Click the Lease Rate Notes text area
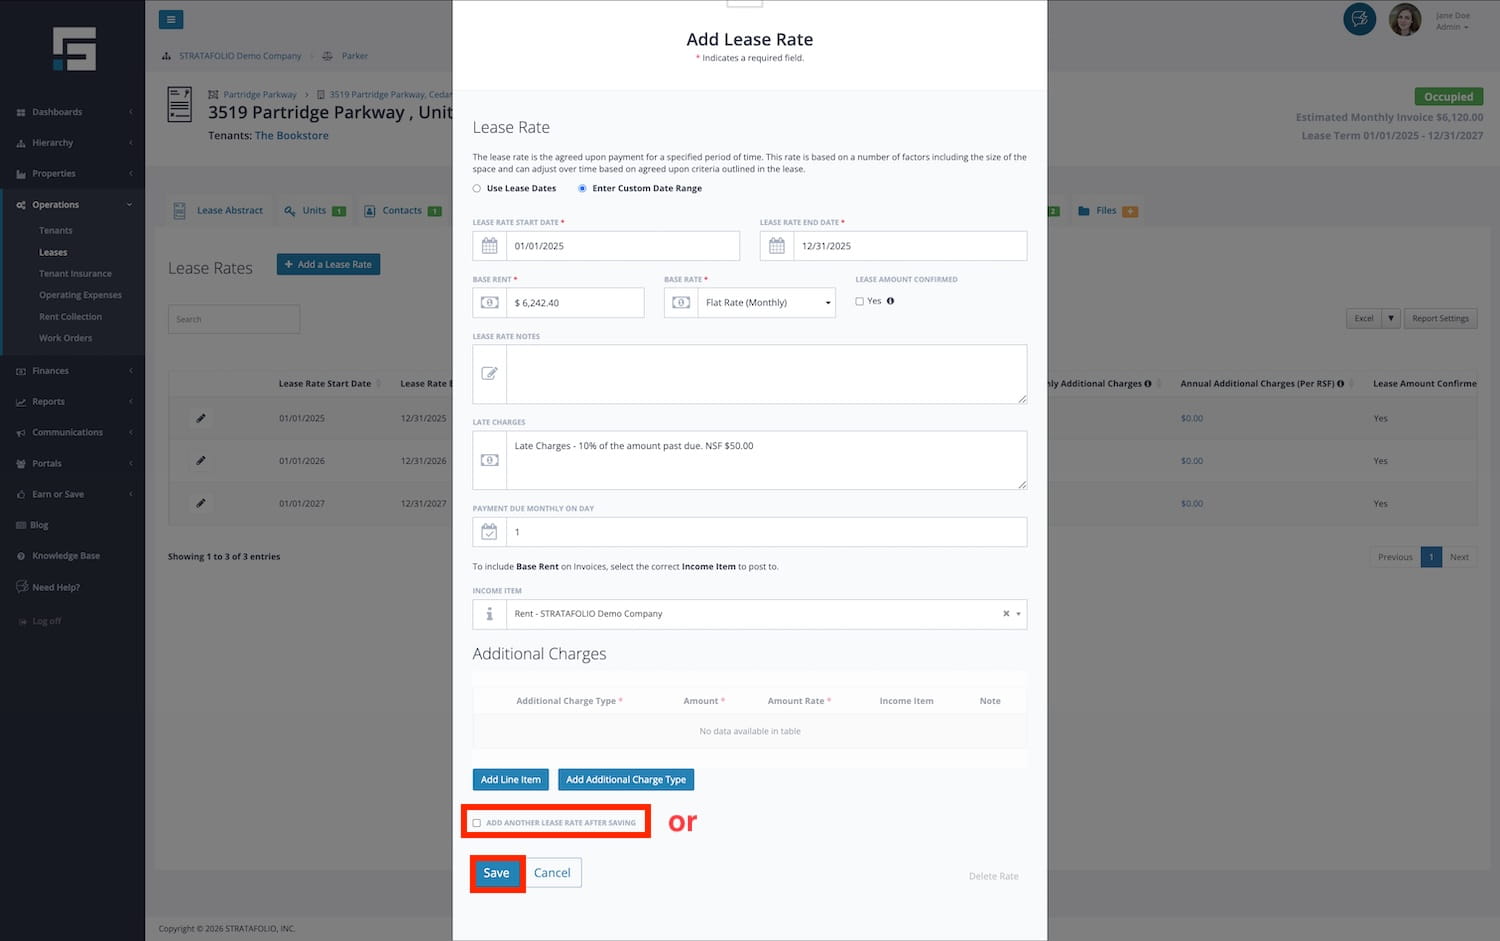This screenshot has width=1500, height=941. [765, 374]
